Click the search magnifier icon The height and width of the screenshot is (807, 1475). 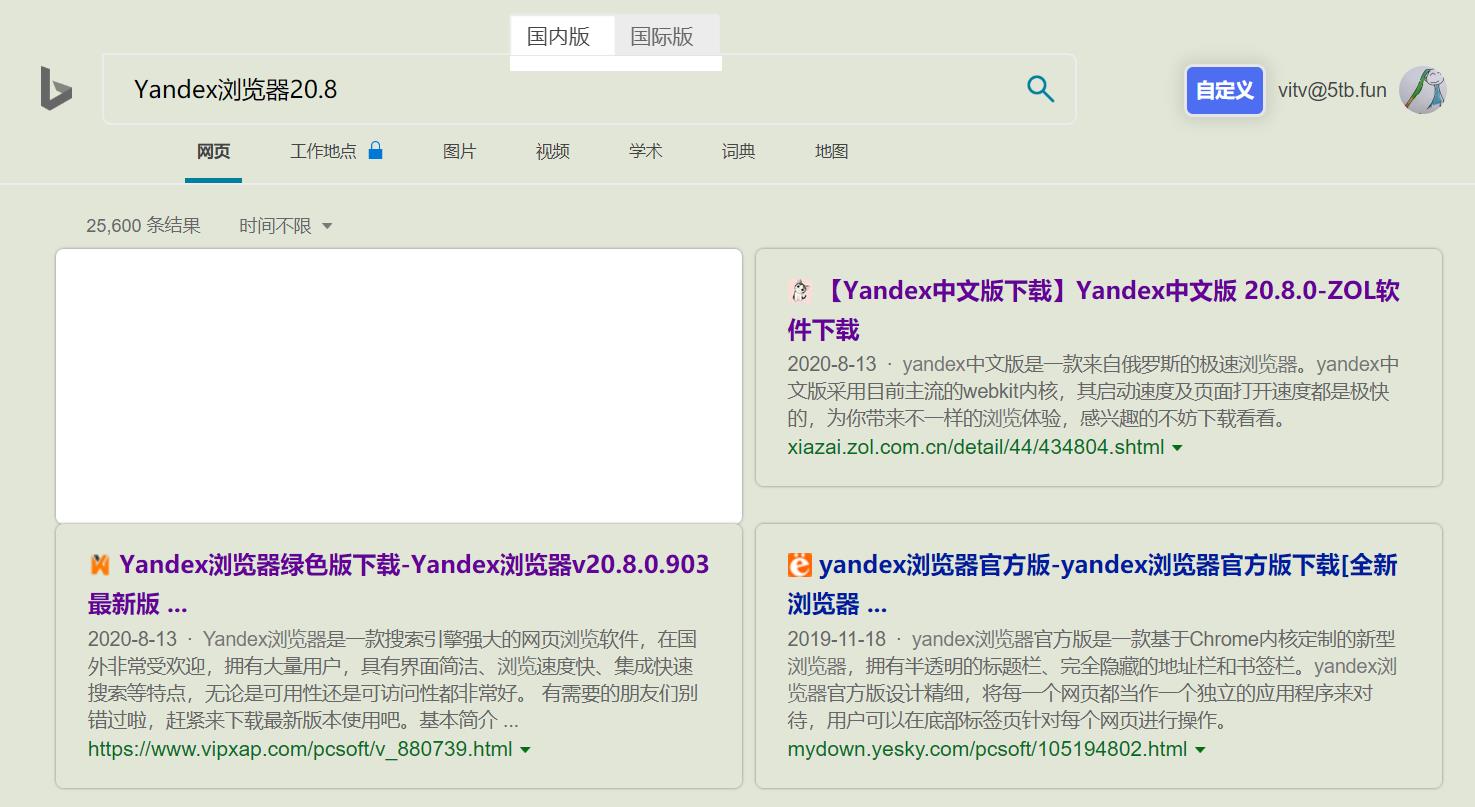pyautogui.click(x=1040, y=89)
